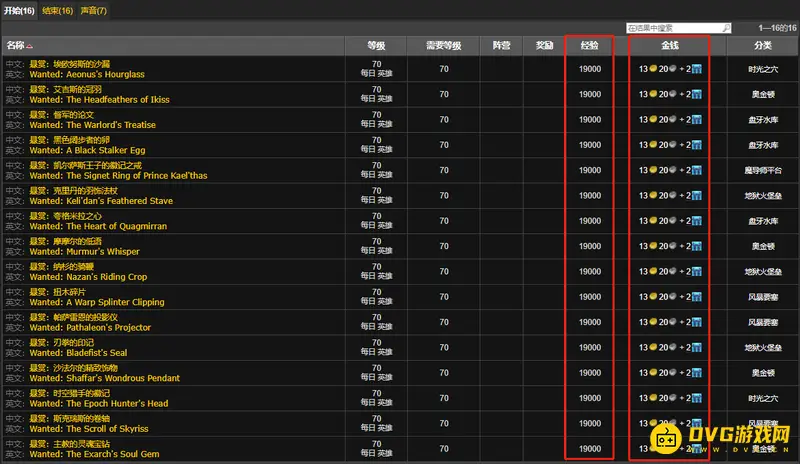Open 地狱火堡垒 category in Keli'dan's Stave row
Screen dimensions: 800x464
click(763, 196)
